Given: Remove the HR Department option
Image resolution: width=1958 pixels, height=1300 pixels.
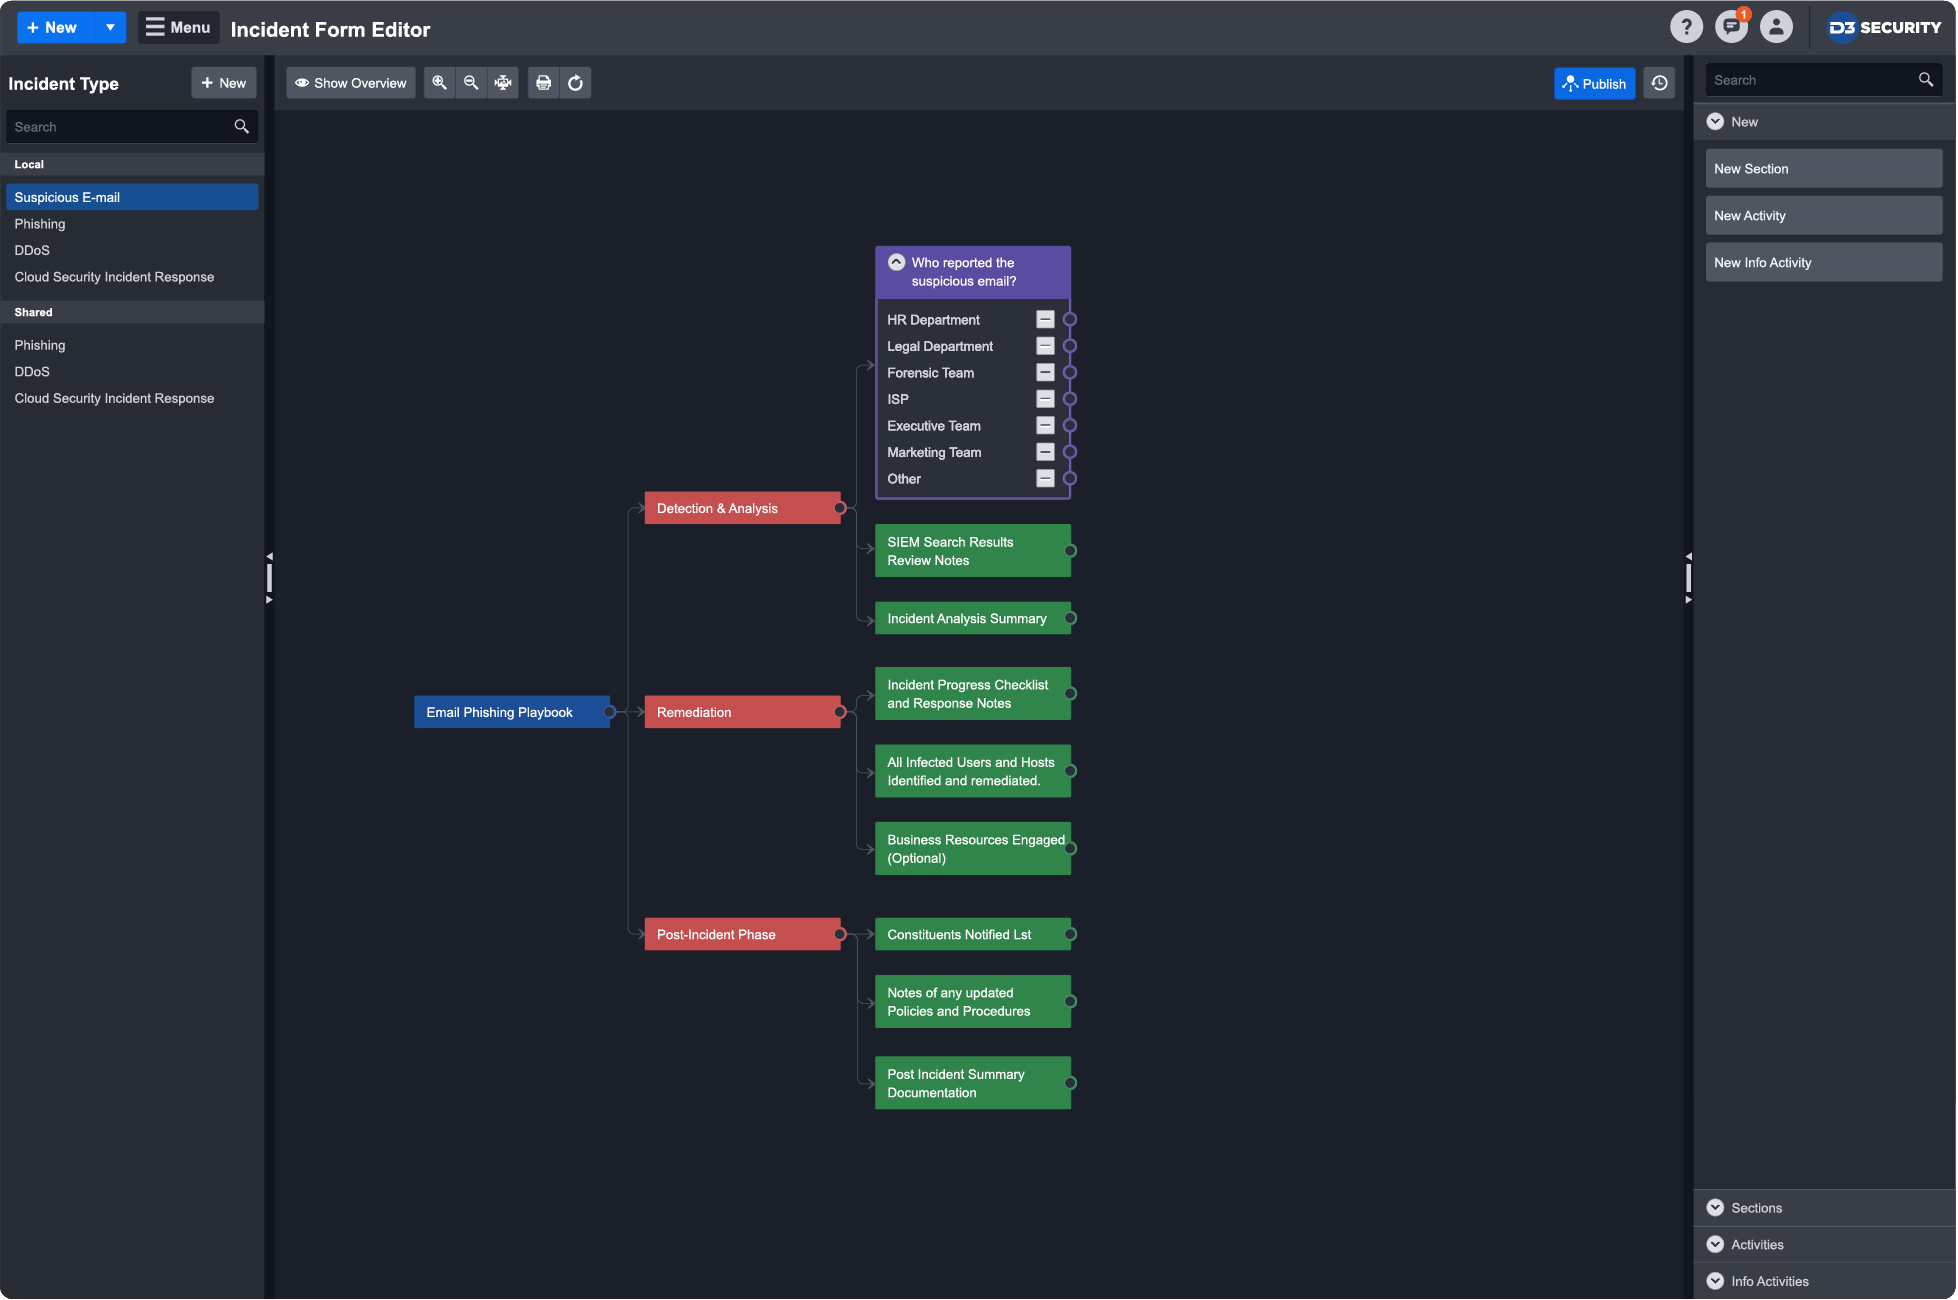Looking at the screenshot, I should (1045, 319).
